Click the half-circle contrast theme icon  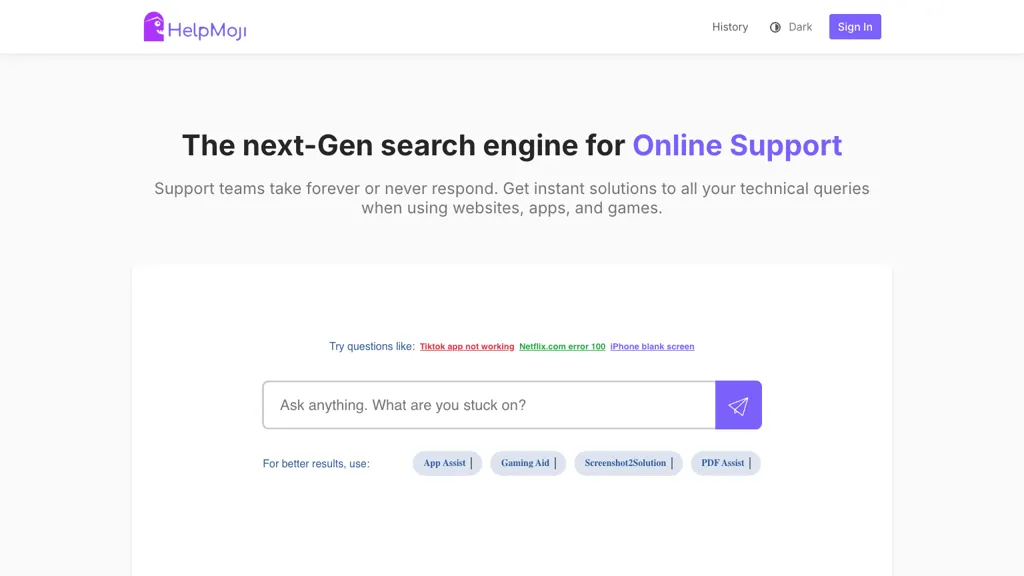tap(775, 27)
